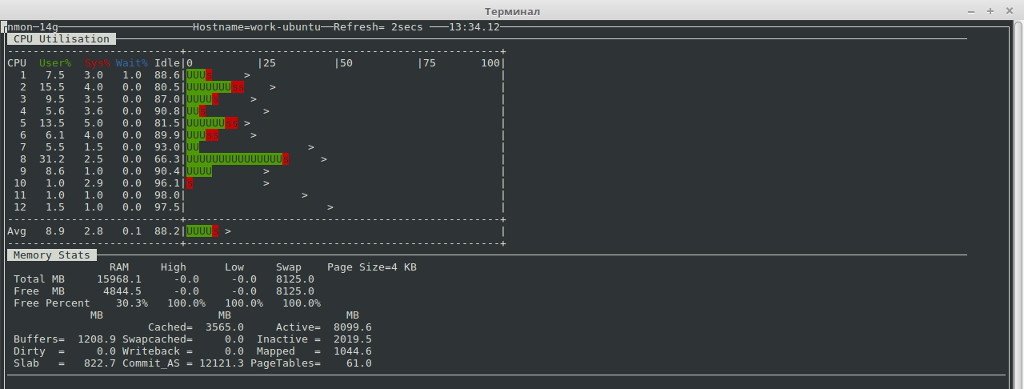Screen dimensions: 1024x389
Task: Minimize the terminal window with dash icon
Action: [x=971, y=11]
